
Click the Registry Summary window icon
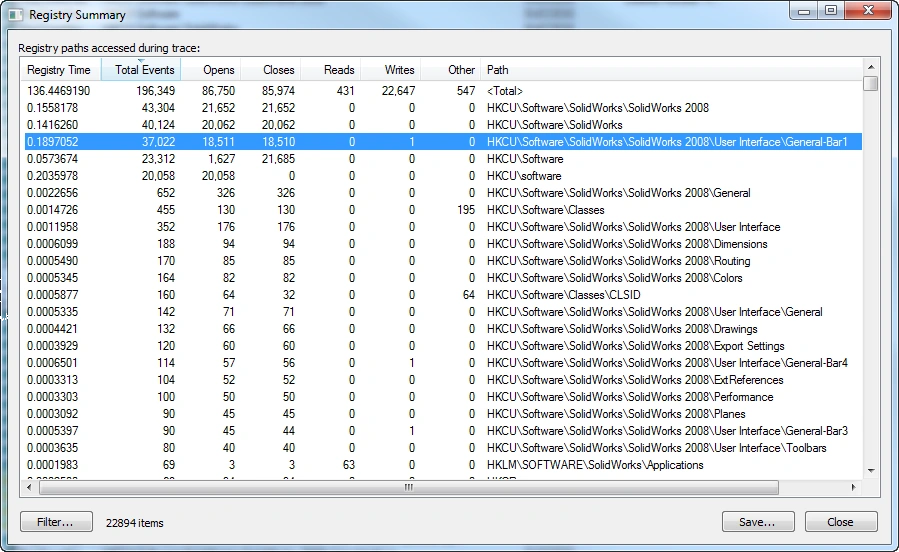(x=16, y=15)
